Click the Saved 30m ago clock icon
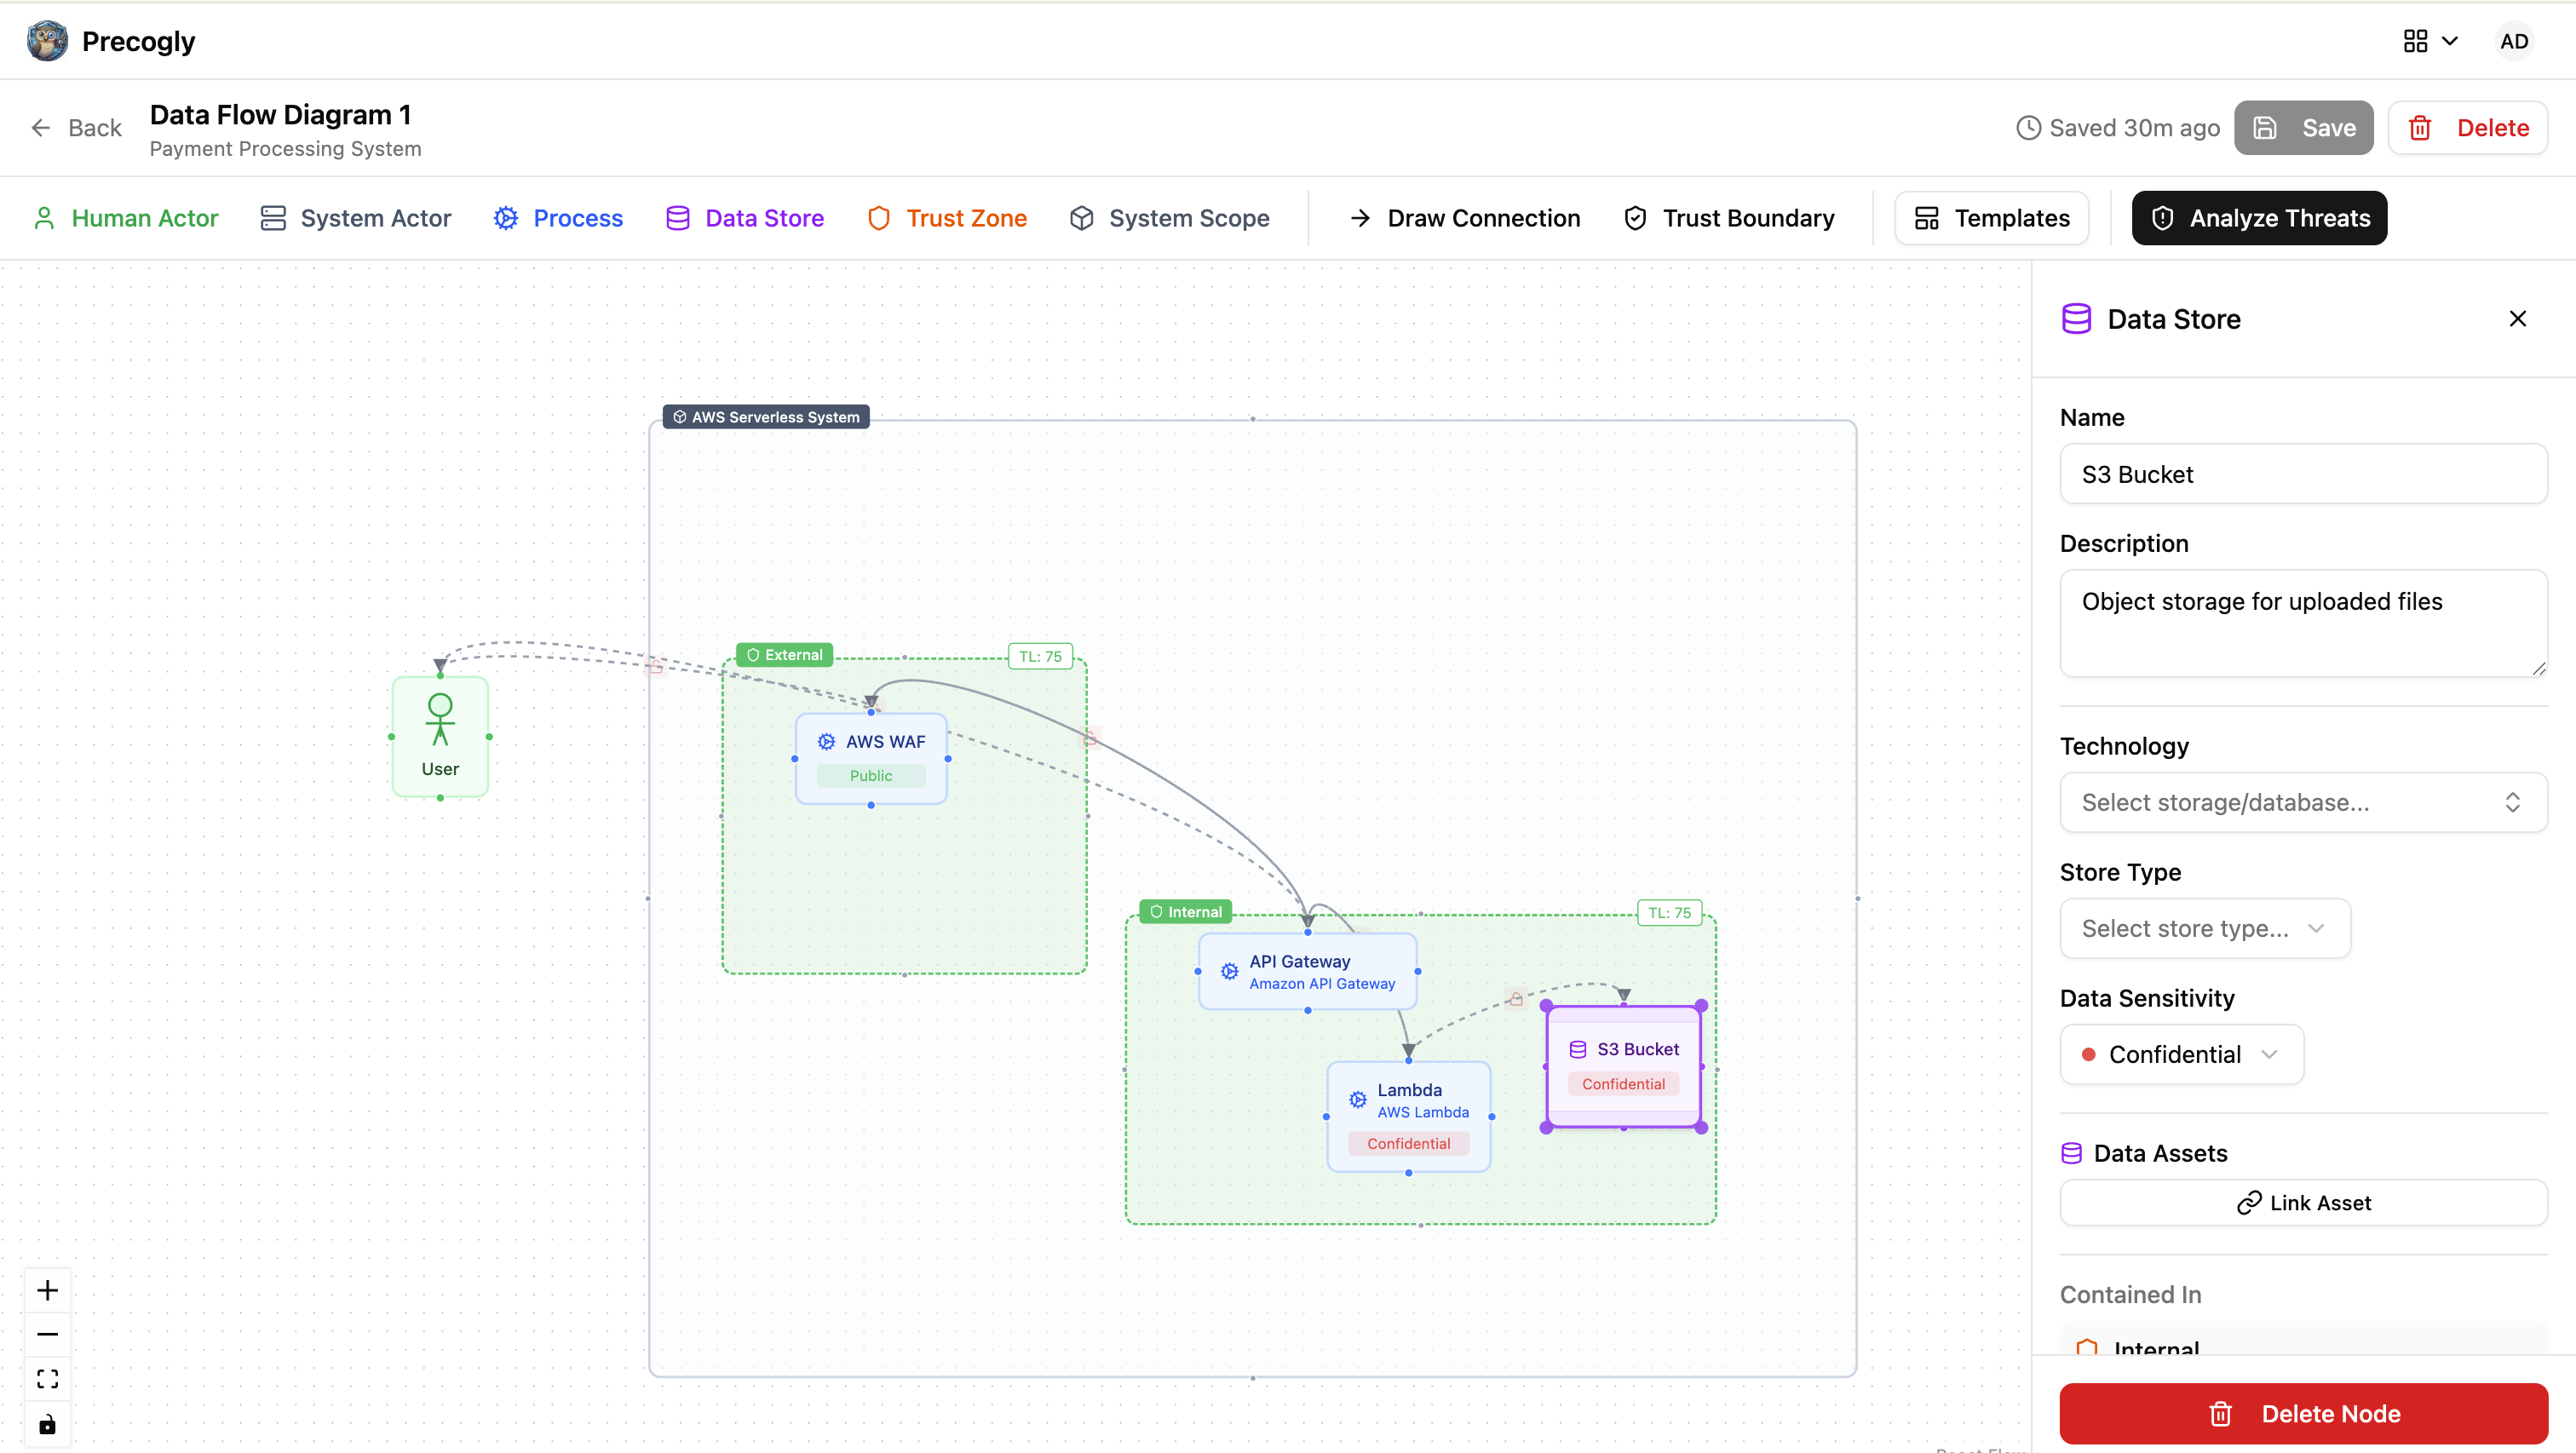2576x1453 pixels. [2028, 128]
